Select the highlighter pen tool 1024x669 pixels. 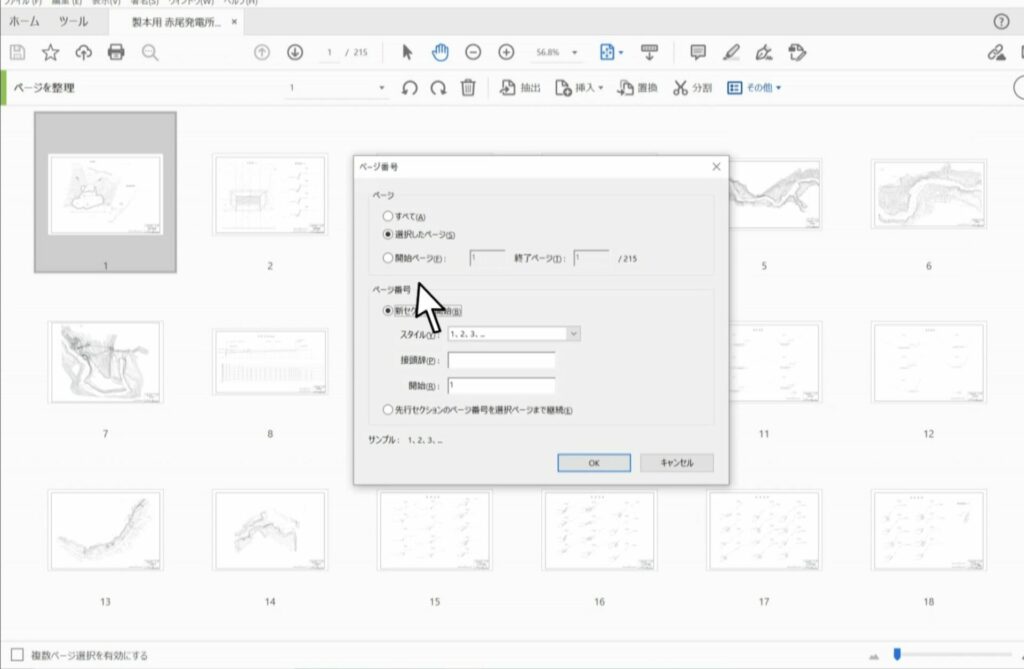731,52
